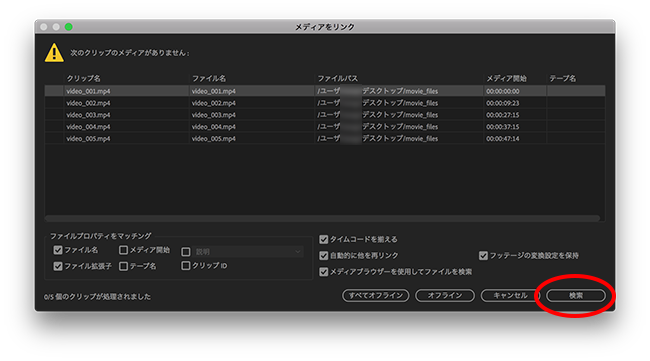The image size is (650, 361).
Task: Click the 検索 (Locate) button
Action: [x=576, y=296]
